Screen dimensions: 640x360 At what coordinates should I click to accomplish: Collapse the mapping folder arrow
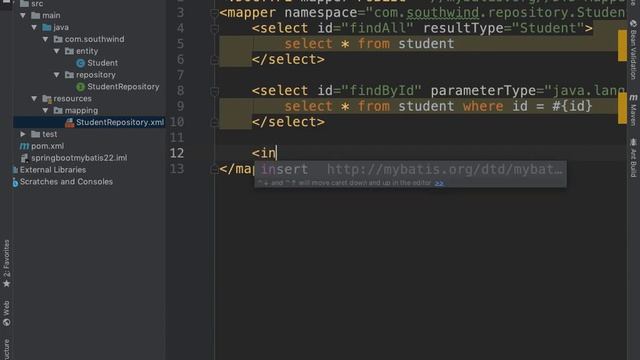[x=46, y=110]
